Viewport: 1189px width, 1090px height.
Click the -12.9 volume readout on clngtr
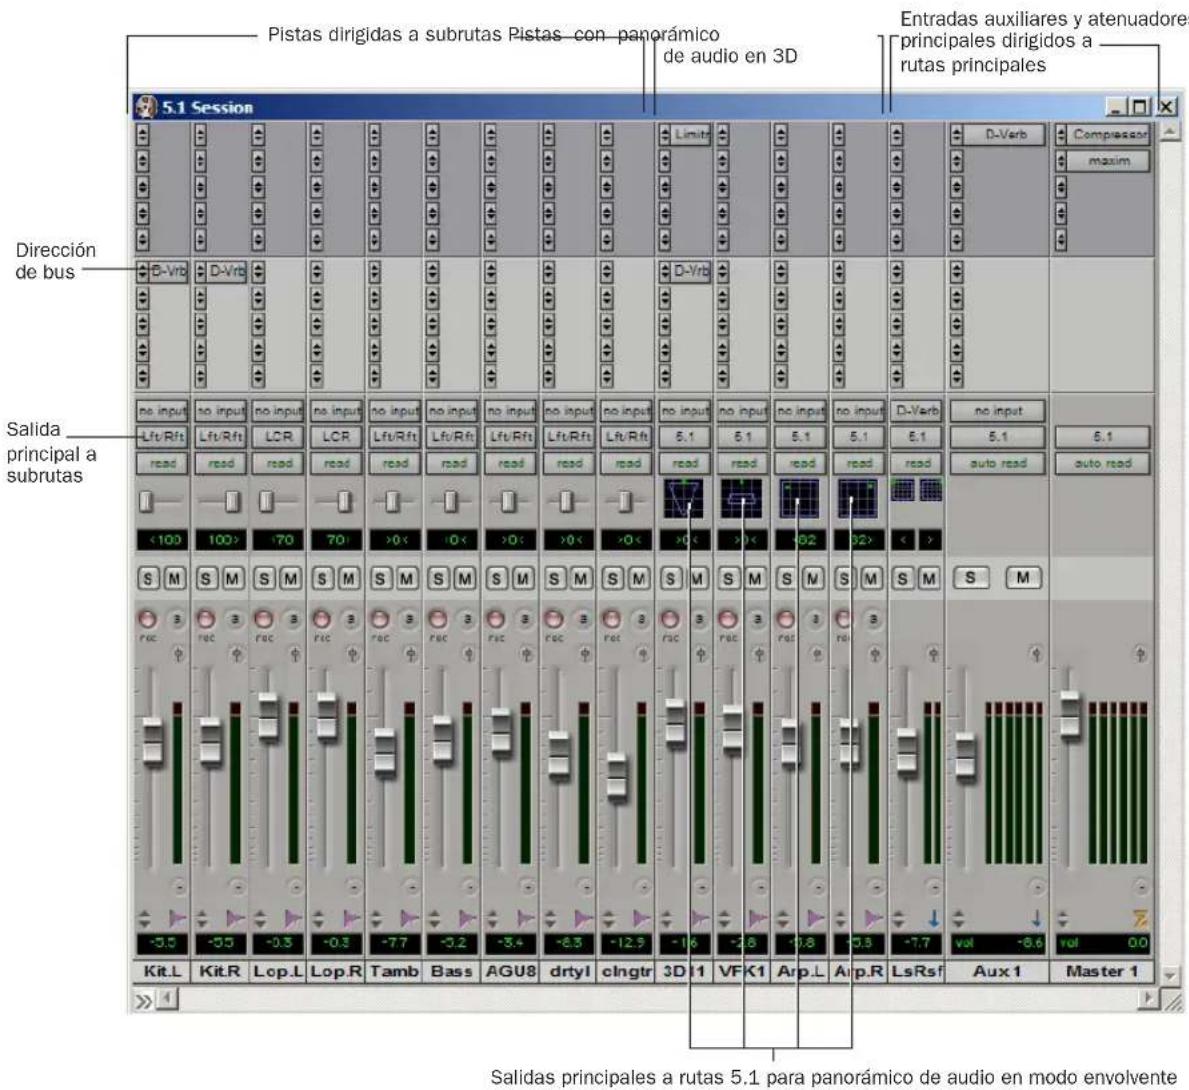626,943
